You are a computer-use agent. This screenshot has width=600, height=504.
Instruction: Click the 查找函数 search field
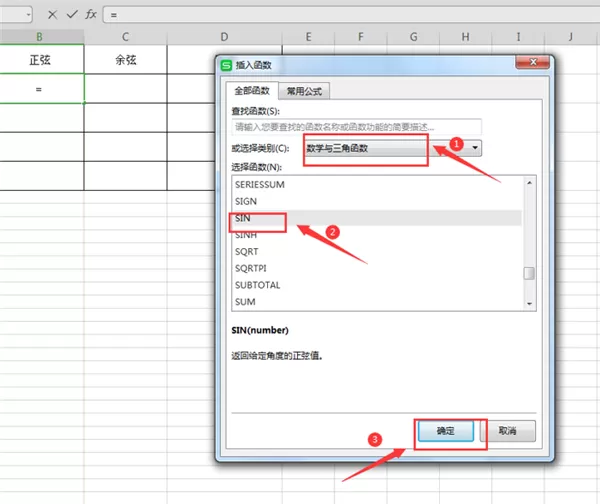click(356, 127)
